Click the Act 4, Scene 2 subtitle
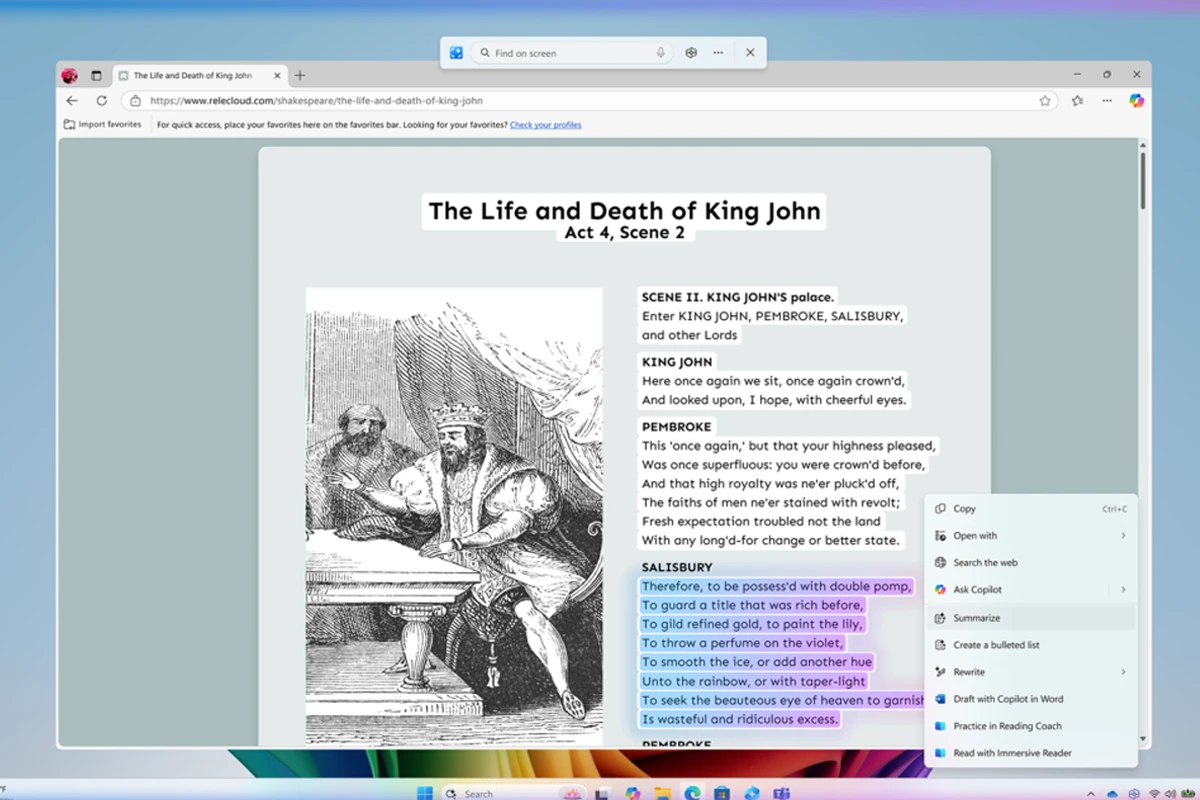 624,233
